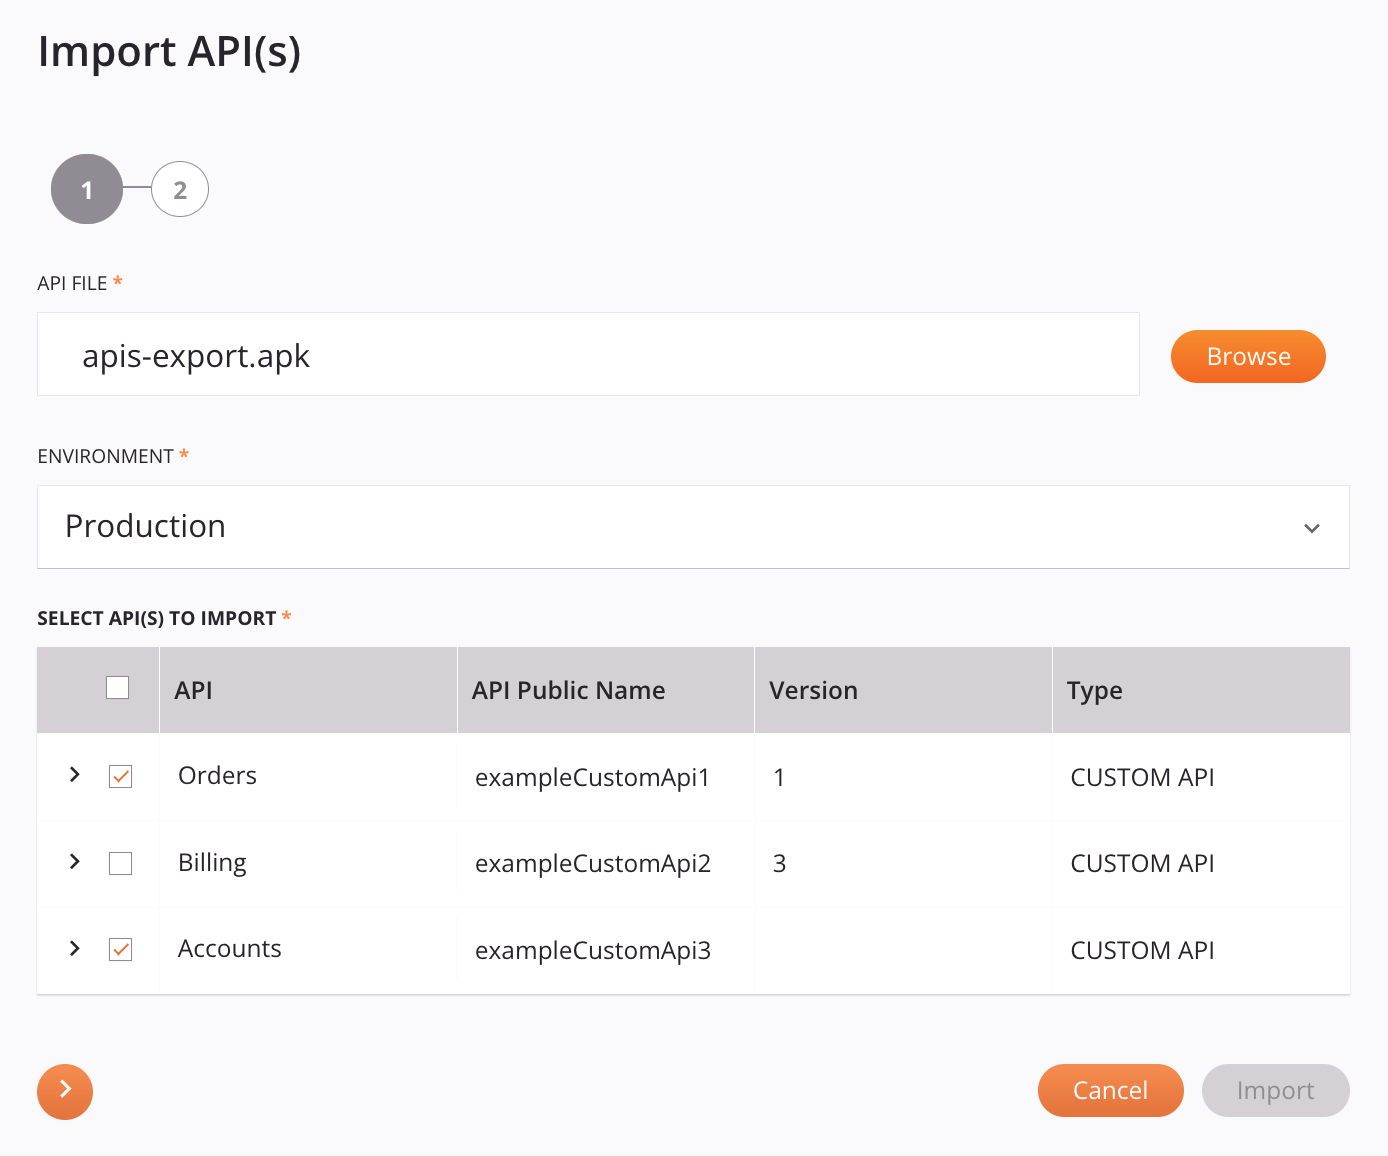
Task: Expand the Orders row details
Action: [x=73, y=775]
